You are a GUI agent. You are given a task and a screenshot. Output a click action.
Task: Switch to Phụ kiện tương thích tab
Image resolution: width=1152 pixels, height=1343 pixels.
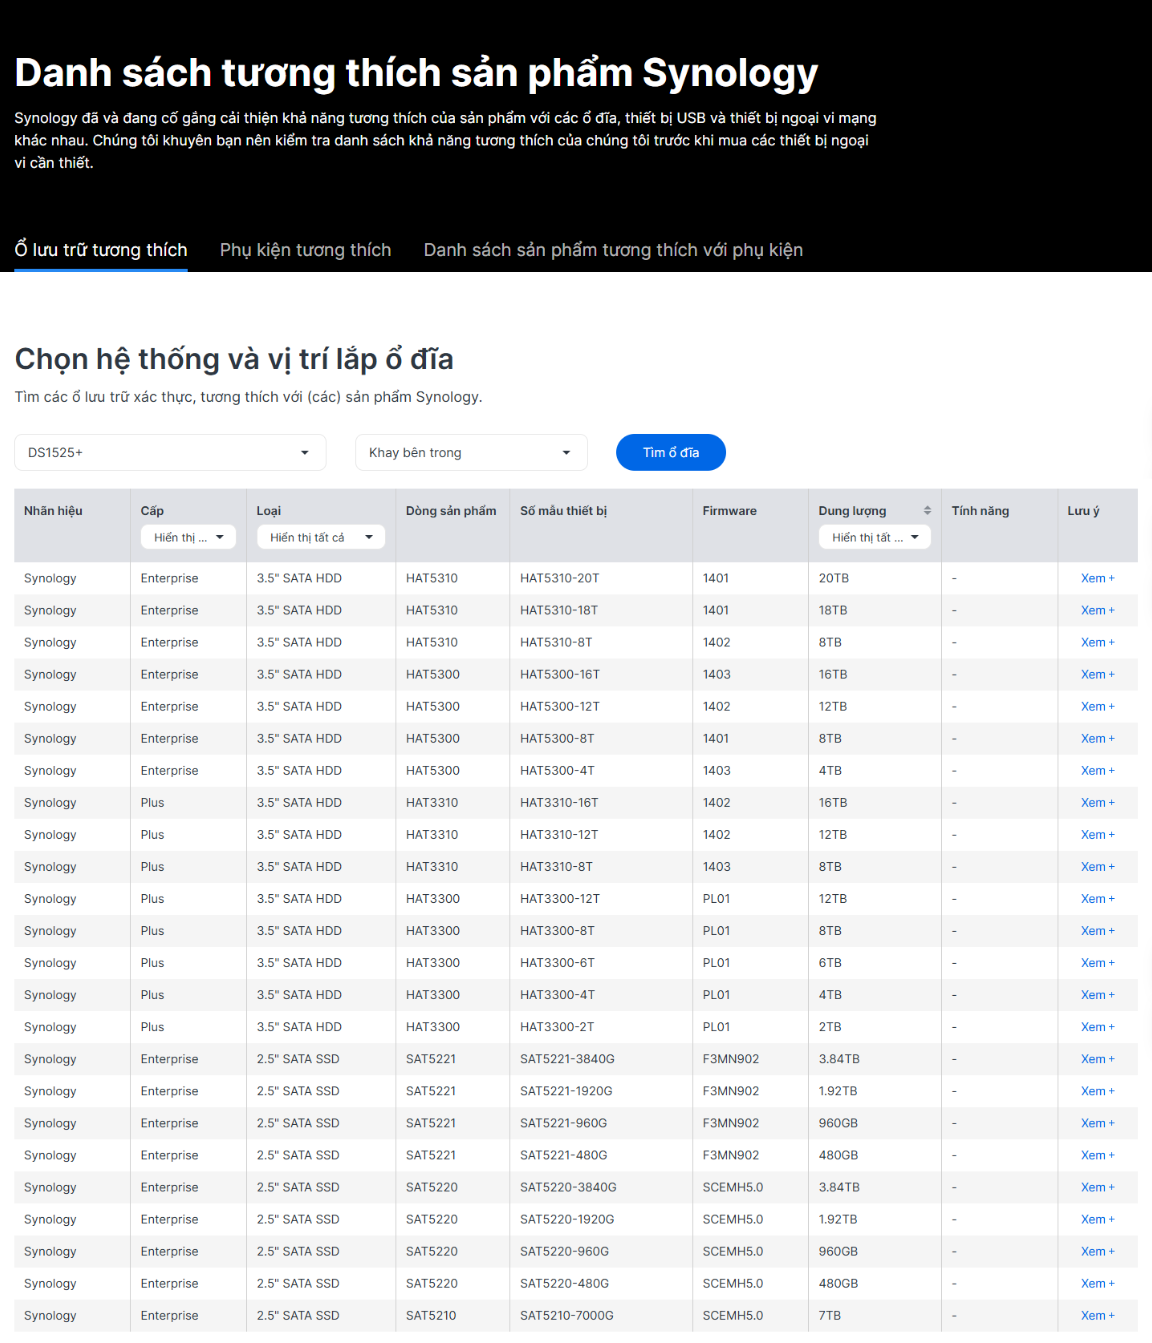(x=305, y=250)
